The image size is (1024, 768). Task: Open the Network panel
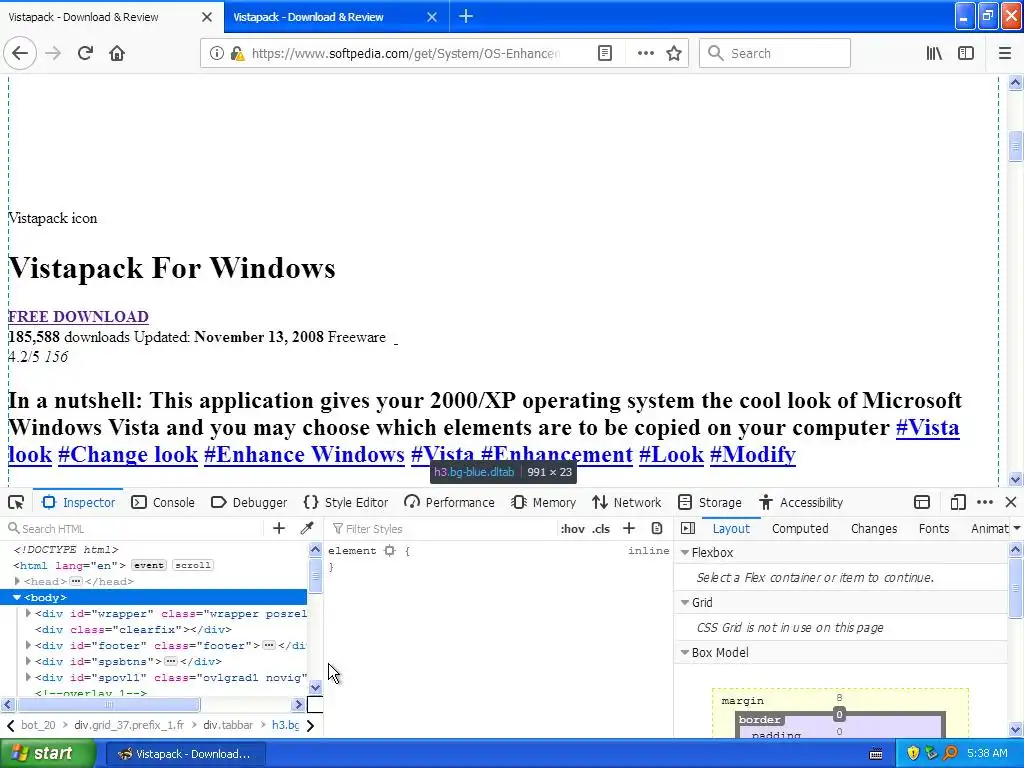click(x=627, y=502)
